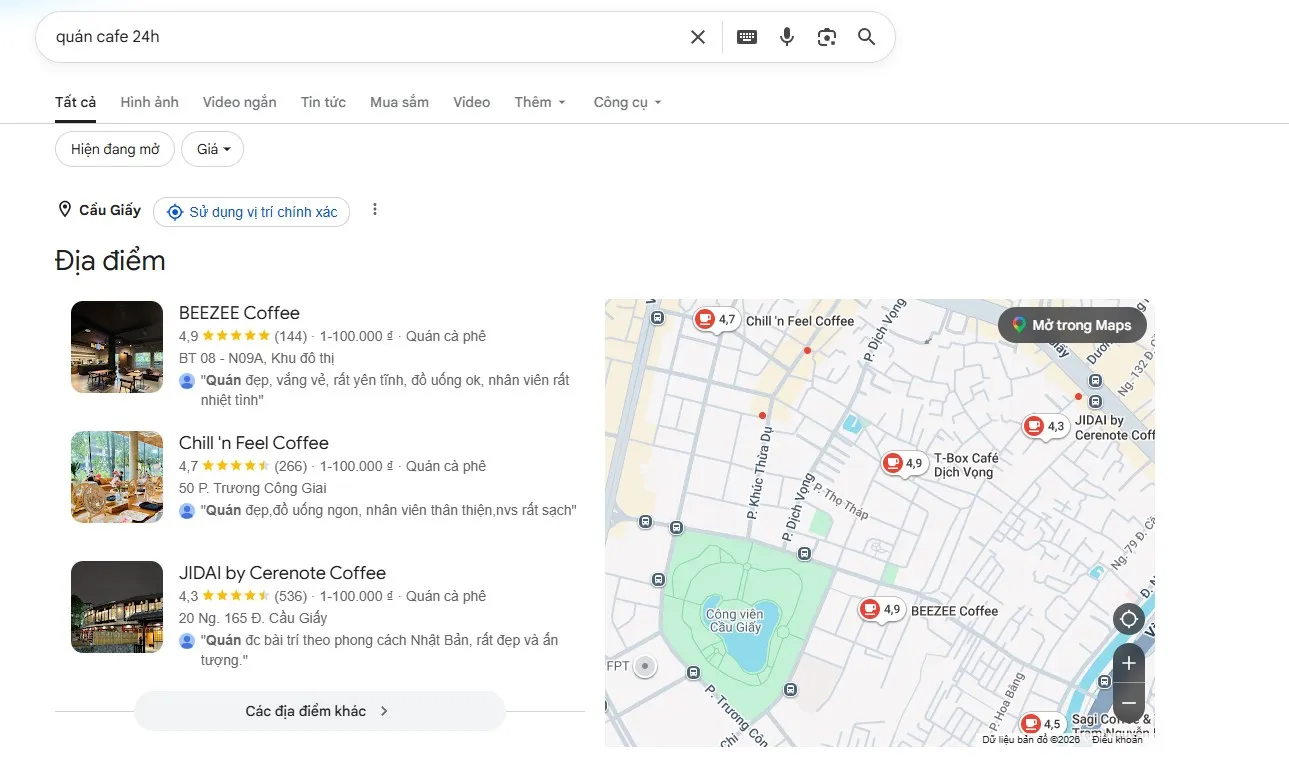The height and width of the screenshot is (772, 1289).
Task: Center the map on my location
Action: 1129,619
